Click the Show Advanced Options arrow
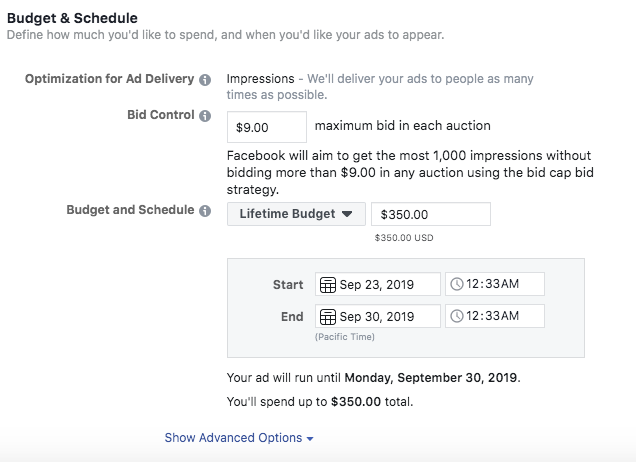 [x=310, y=439]
